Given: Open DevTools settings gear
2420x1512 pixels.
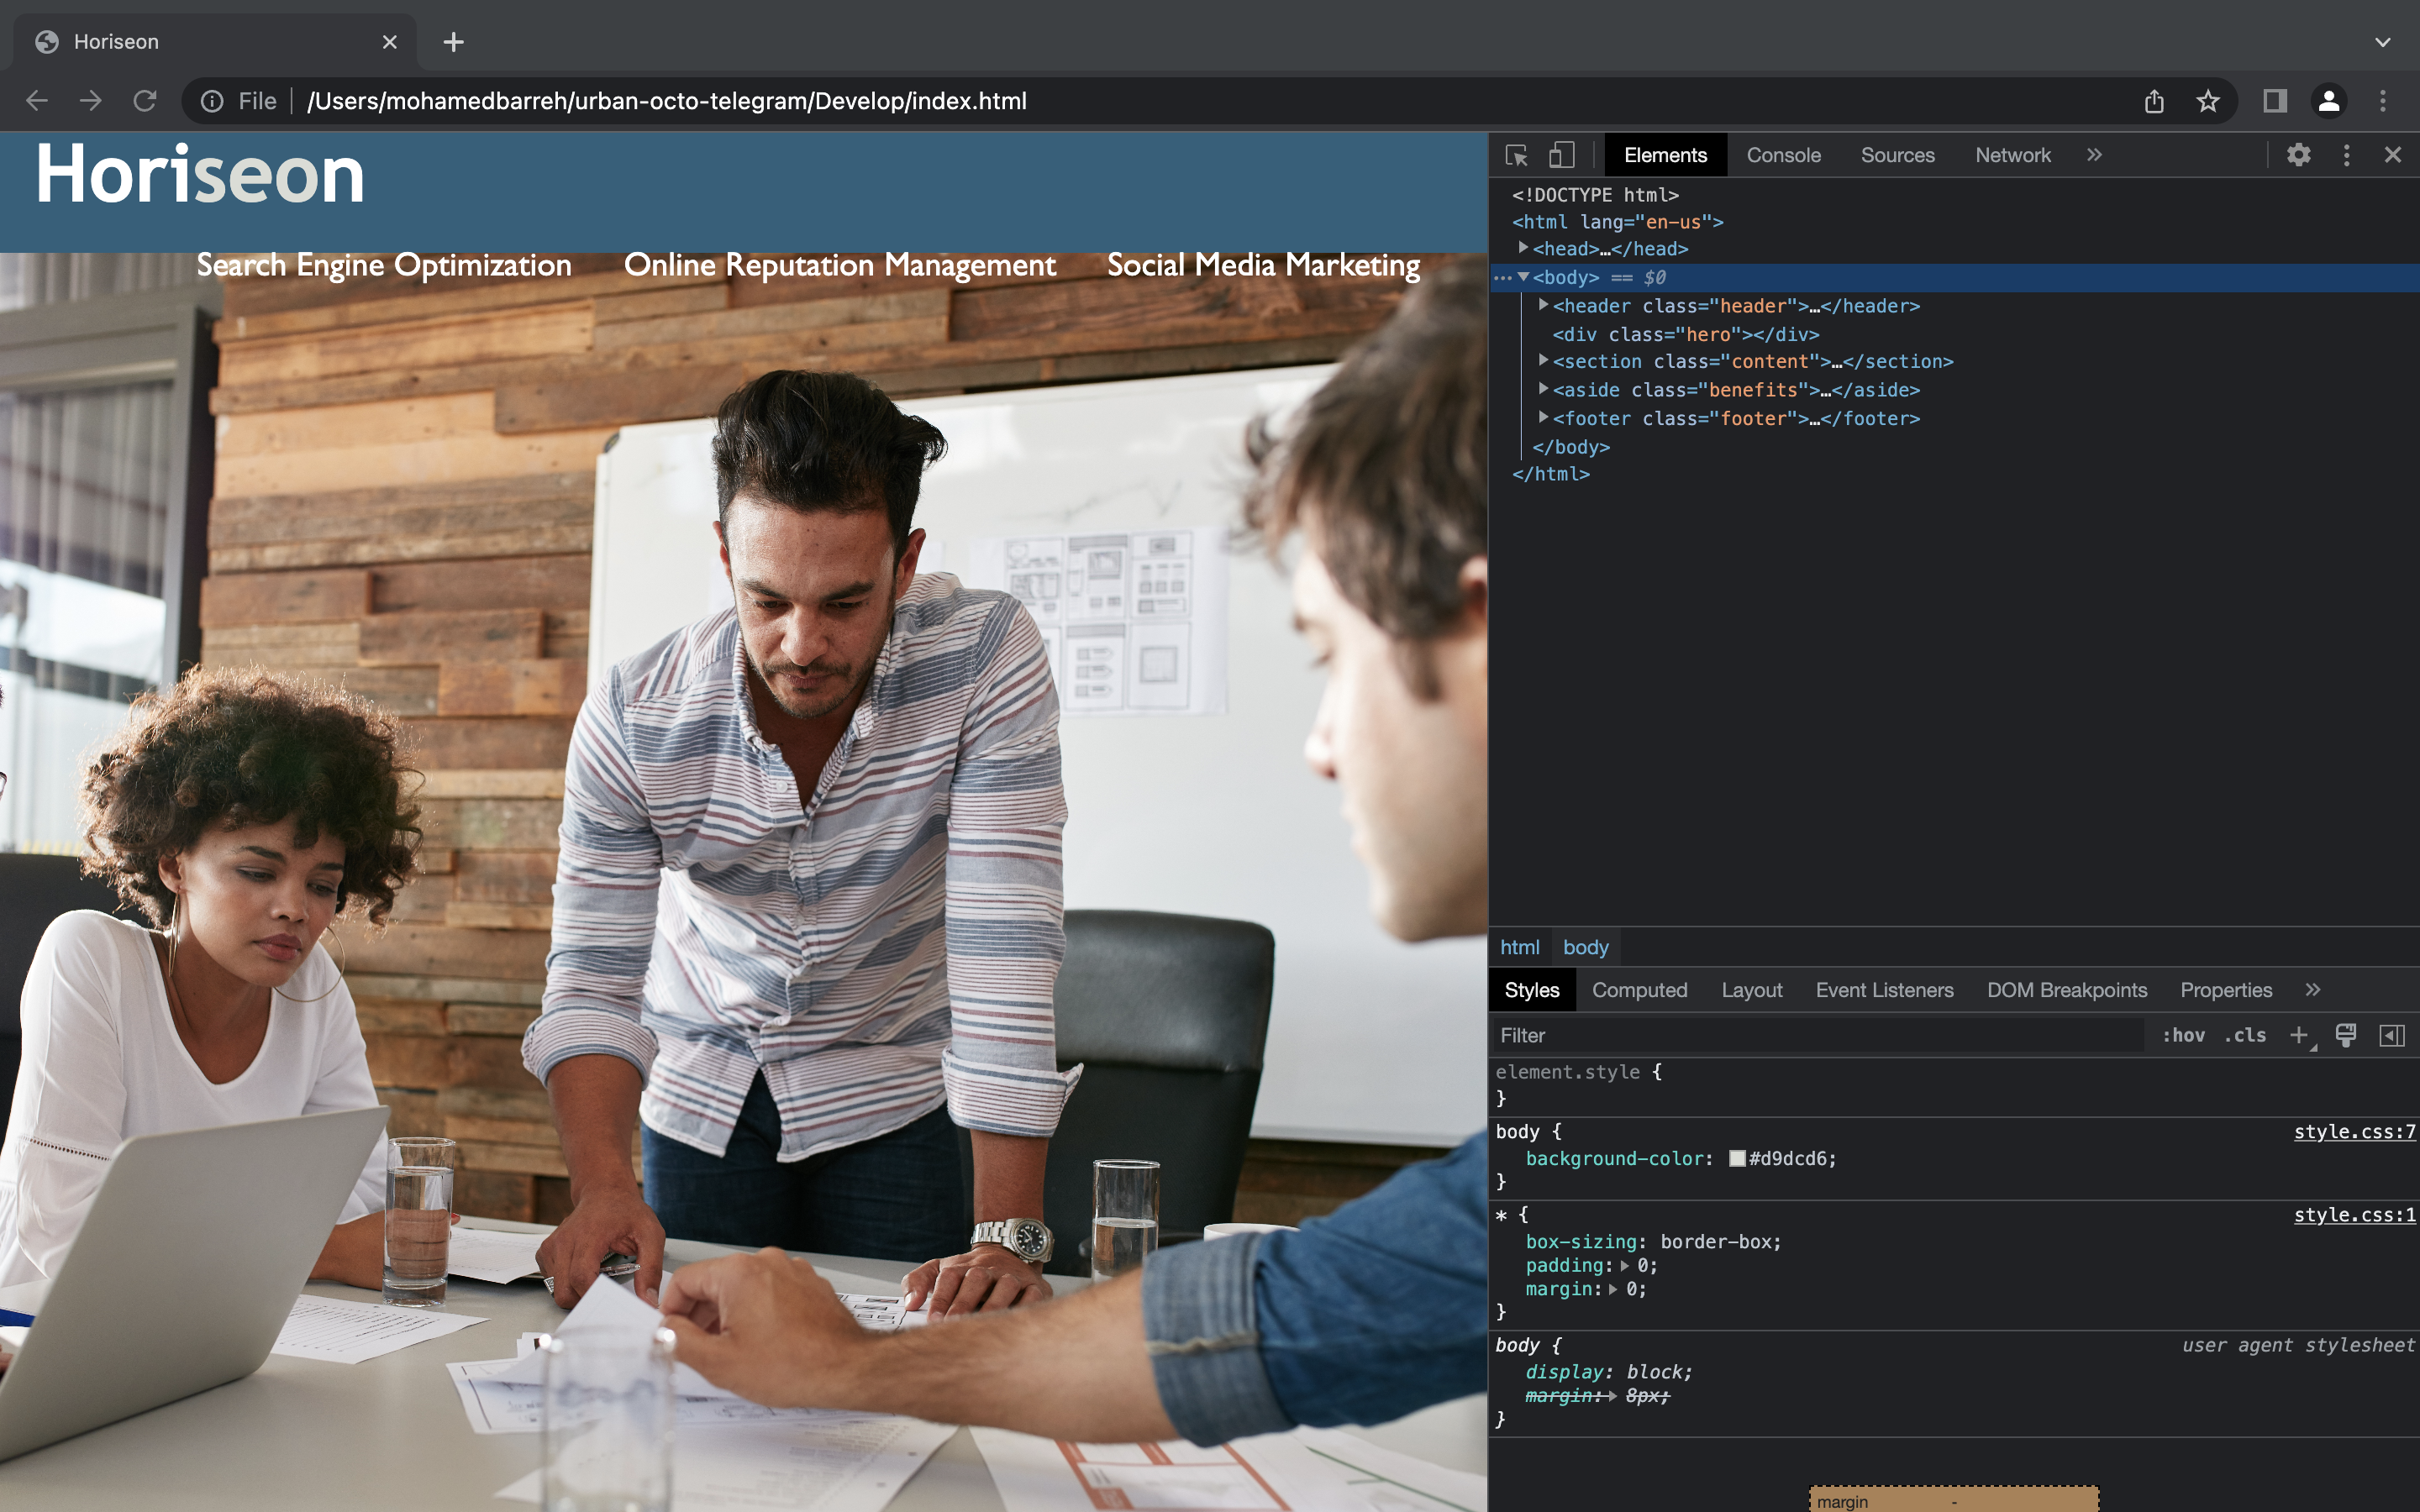Looking at the screenshot, I should click(2298, 155).
